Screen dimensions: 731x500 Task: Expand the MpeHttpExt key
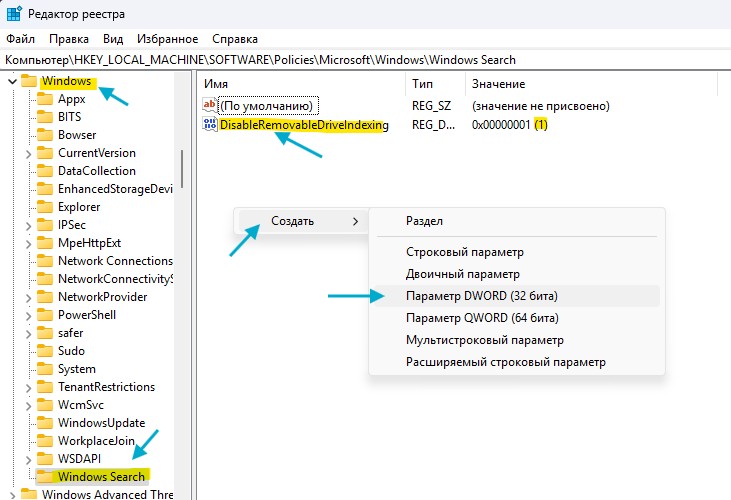point(28,243)
